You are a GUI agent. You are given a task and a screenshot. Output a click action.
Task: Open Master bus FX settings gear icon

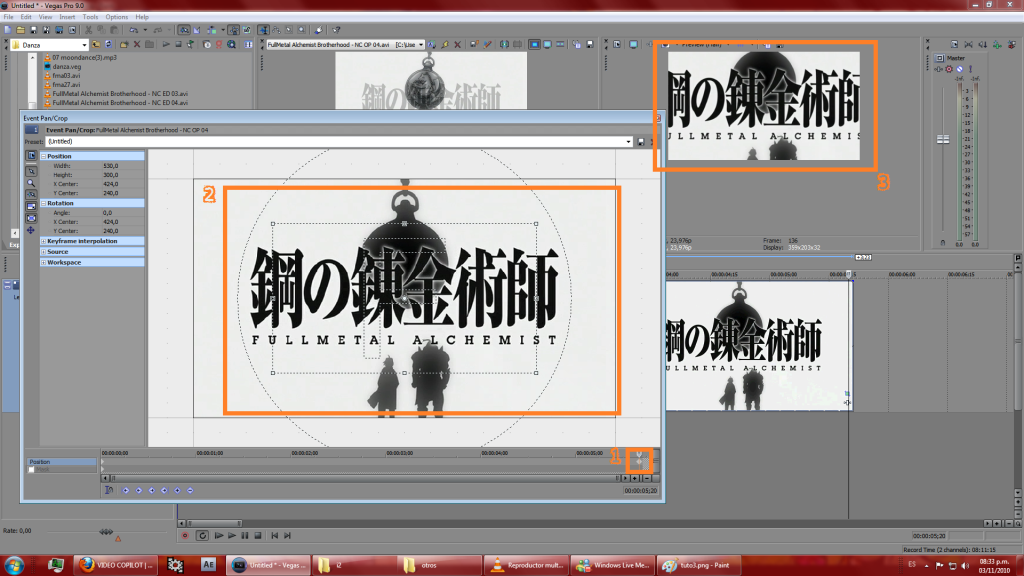[950, 69]
